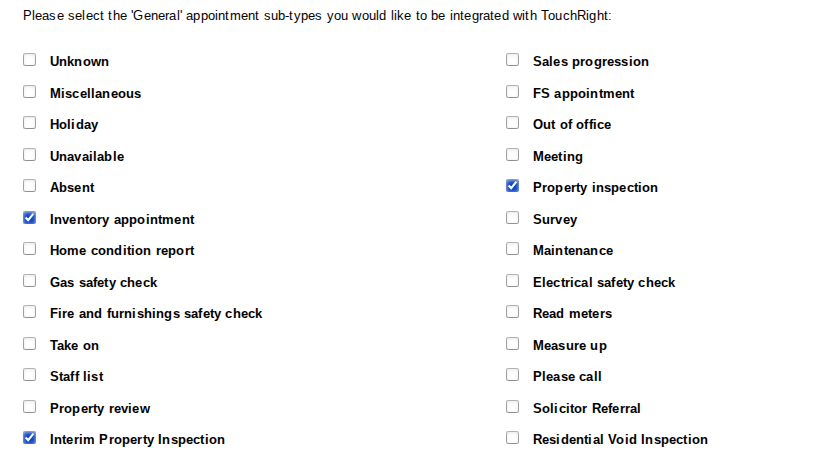815x461 pixels.
Task: Select the Survey checkbox
Action: (512, 218)
